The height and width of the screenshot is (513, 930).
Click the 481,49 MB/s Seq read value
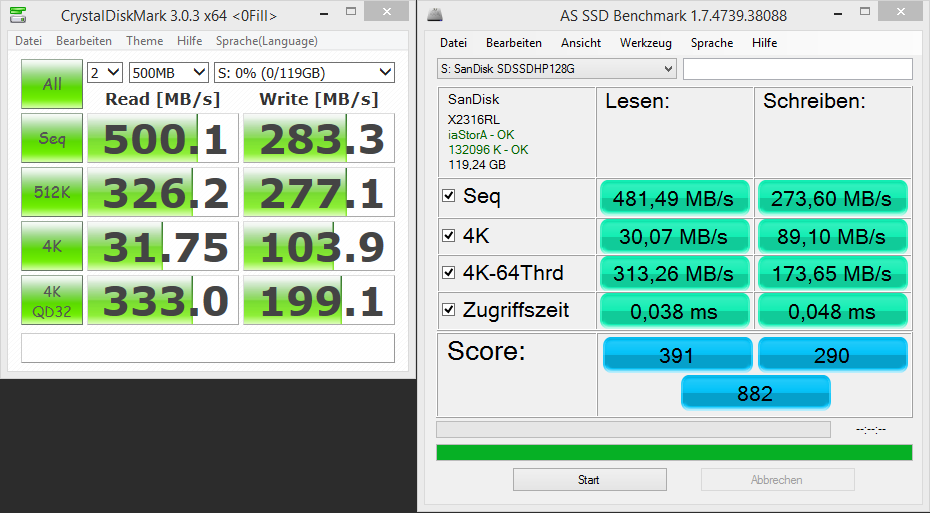pos(674,197)
